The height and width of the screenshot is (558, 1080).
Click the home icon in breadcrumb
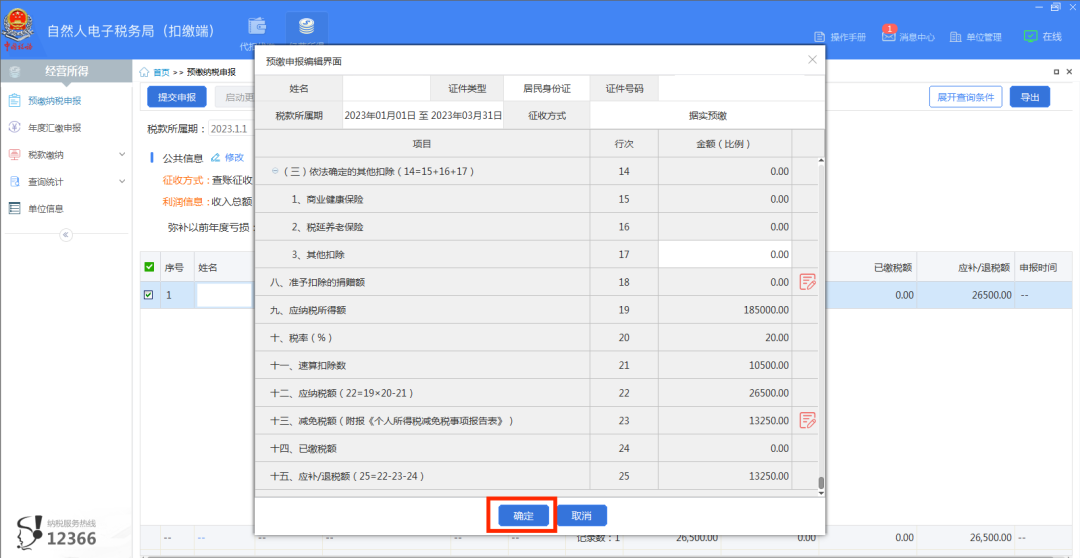145,72
